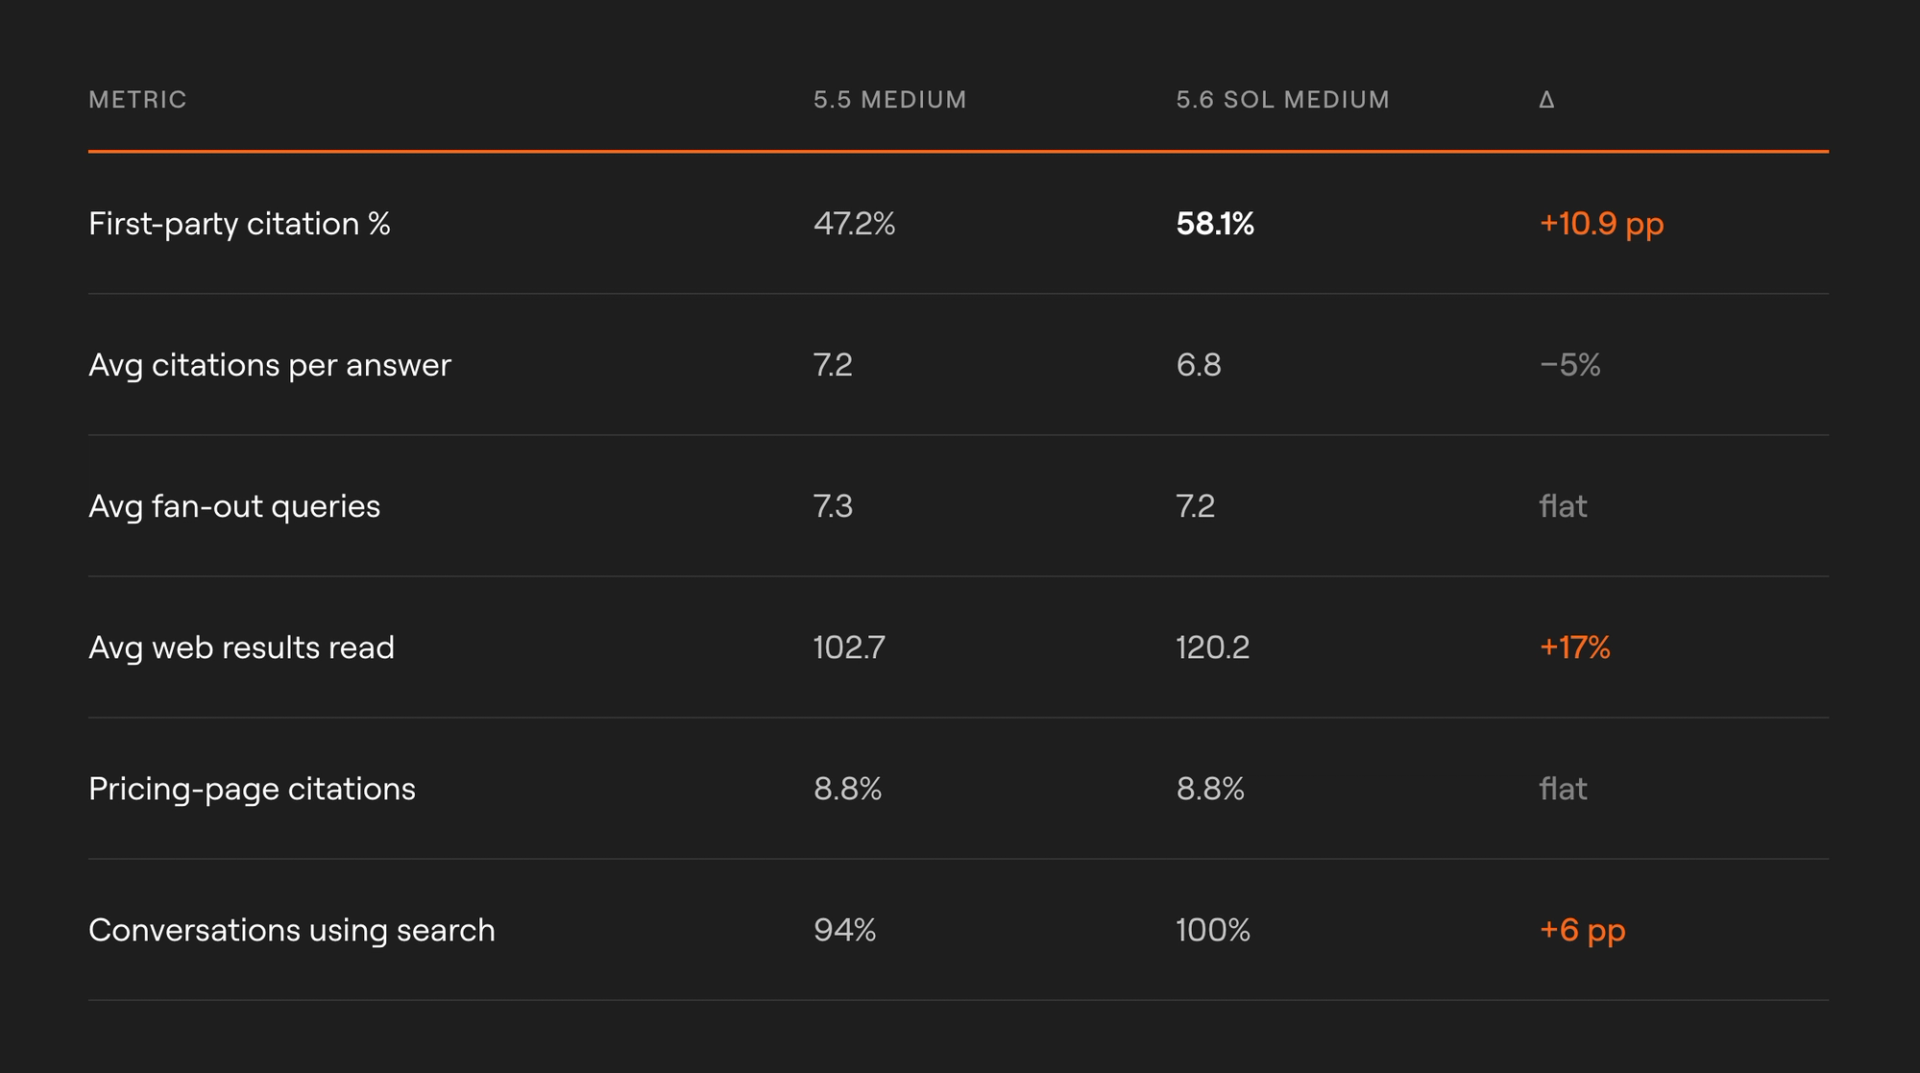Select the Avg fan-out queries label

234,506
